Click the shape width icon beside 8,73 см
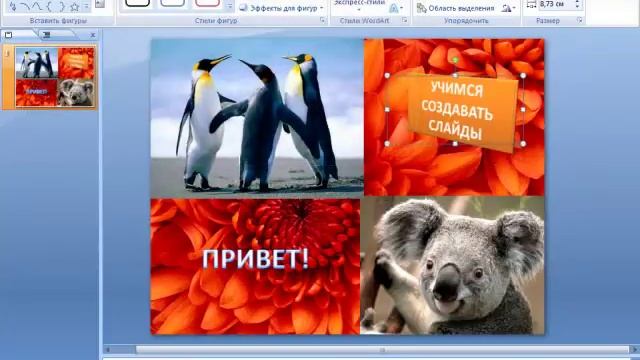Screen dimensions: 640x360 (x=531, y=4)
